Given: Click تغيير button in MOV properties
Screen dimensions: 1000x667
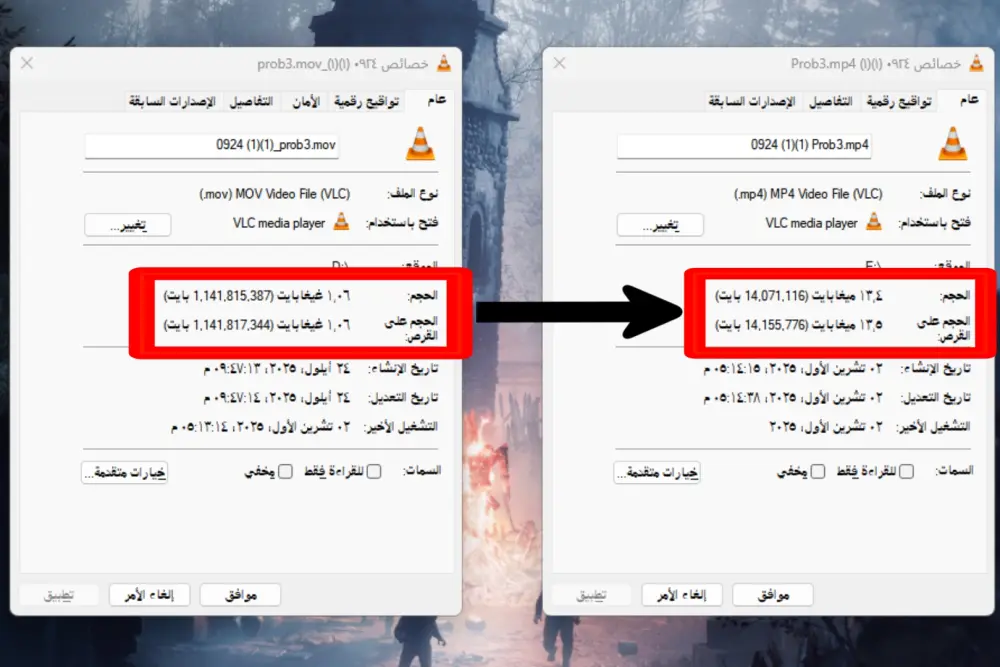Looking at the screenshot, I should click(x=128, y=225).
